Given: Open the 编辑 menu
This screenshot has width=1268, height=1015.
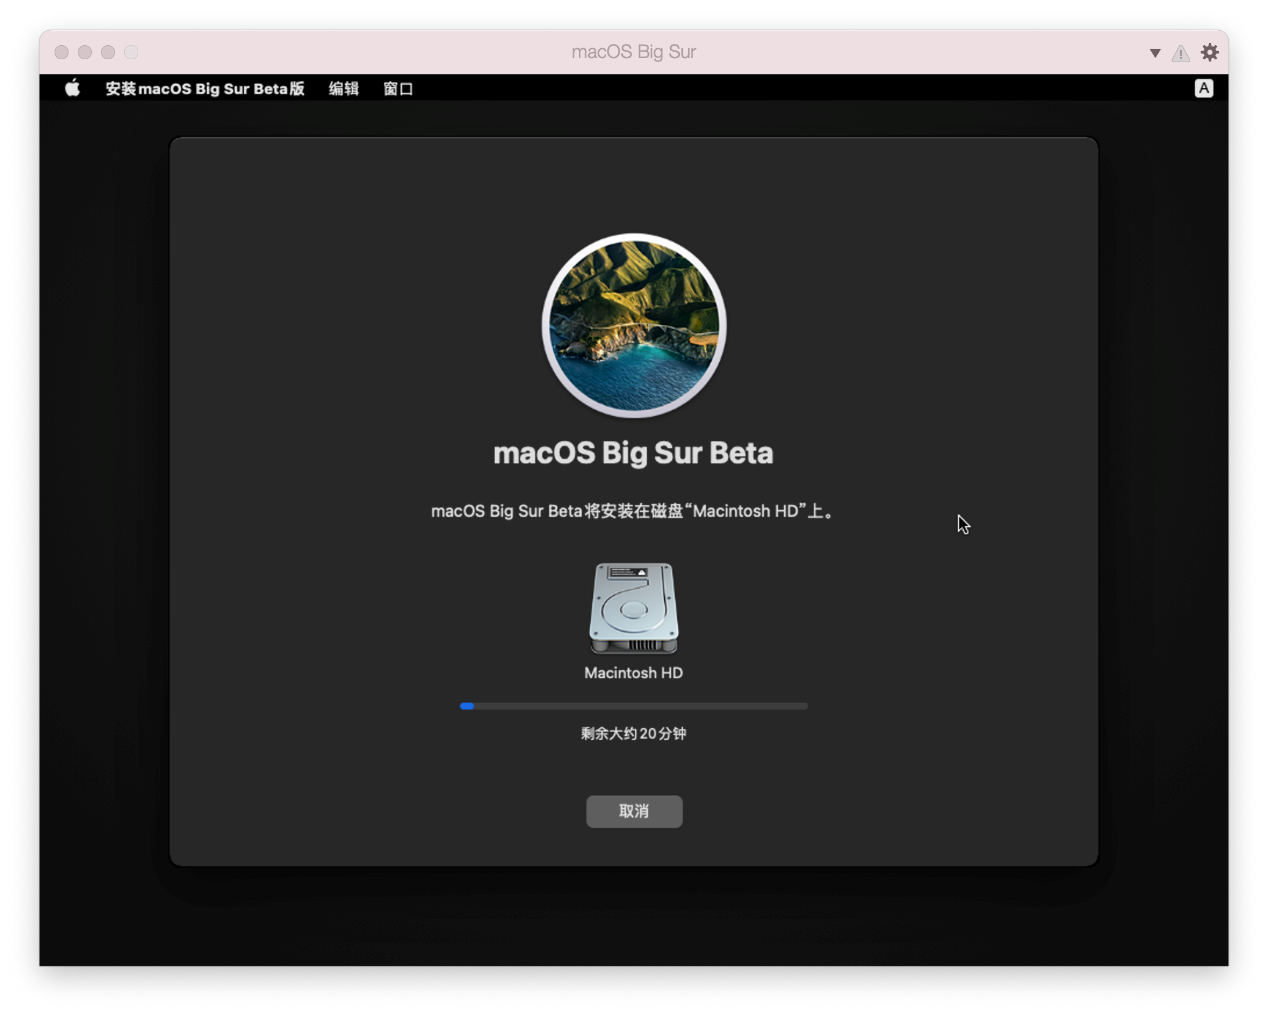Looking at the screenshot, I should pos(344,88).
